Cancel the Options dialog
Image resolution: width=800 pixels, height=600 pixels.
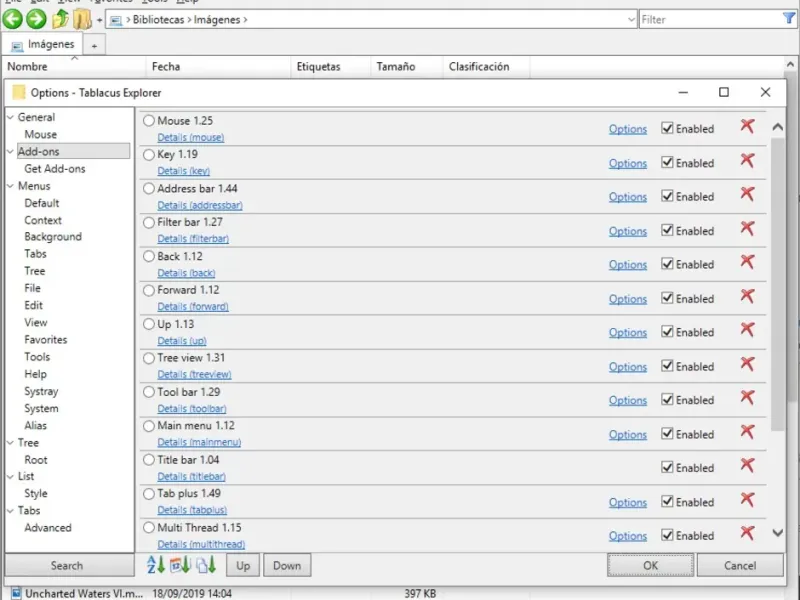[740, 565]
